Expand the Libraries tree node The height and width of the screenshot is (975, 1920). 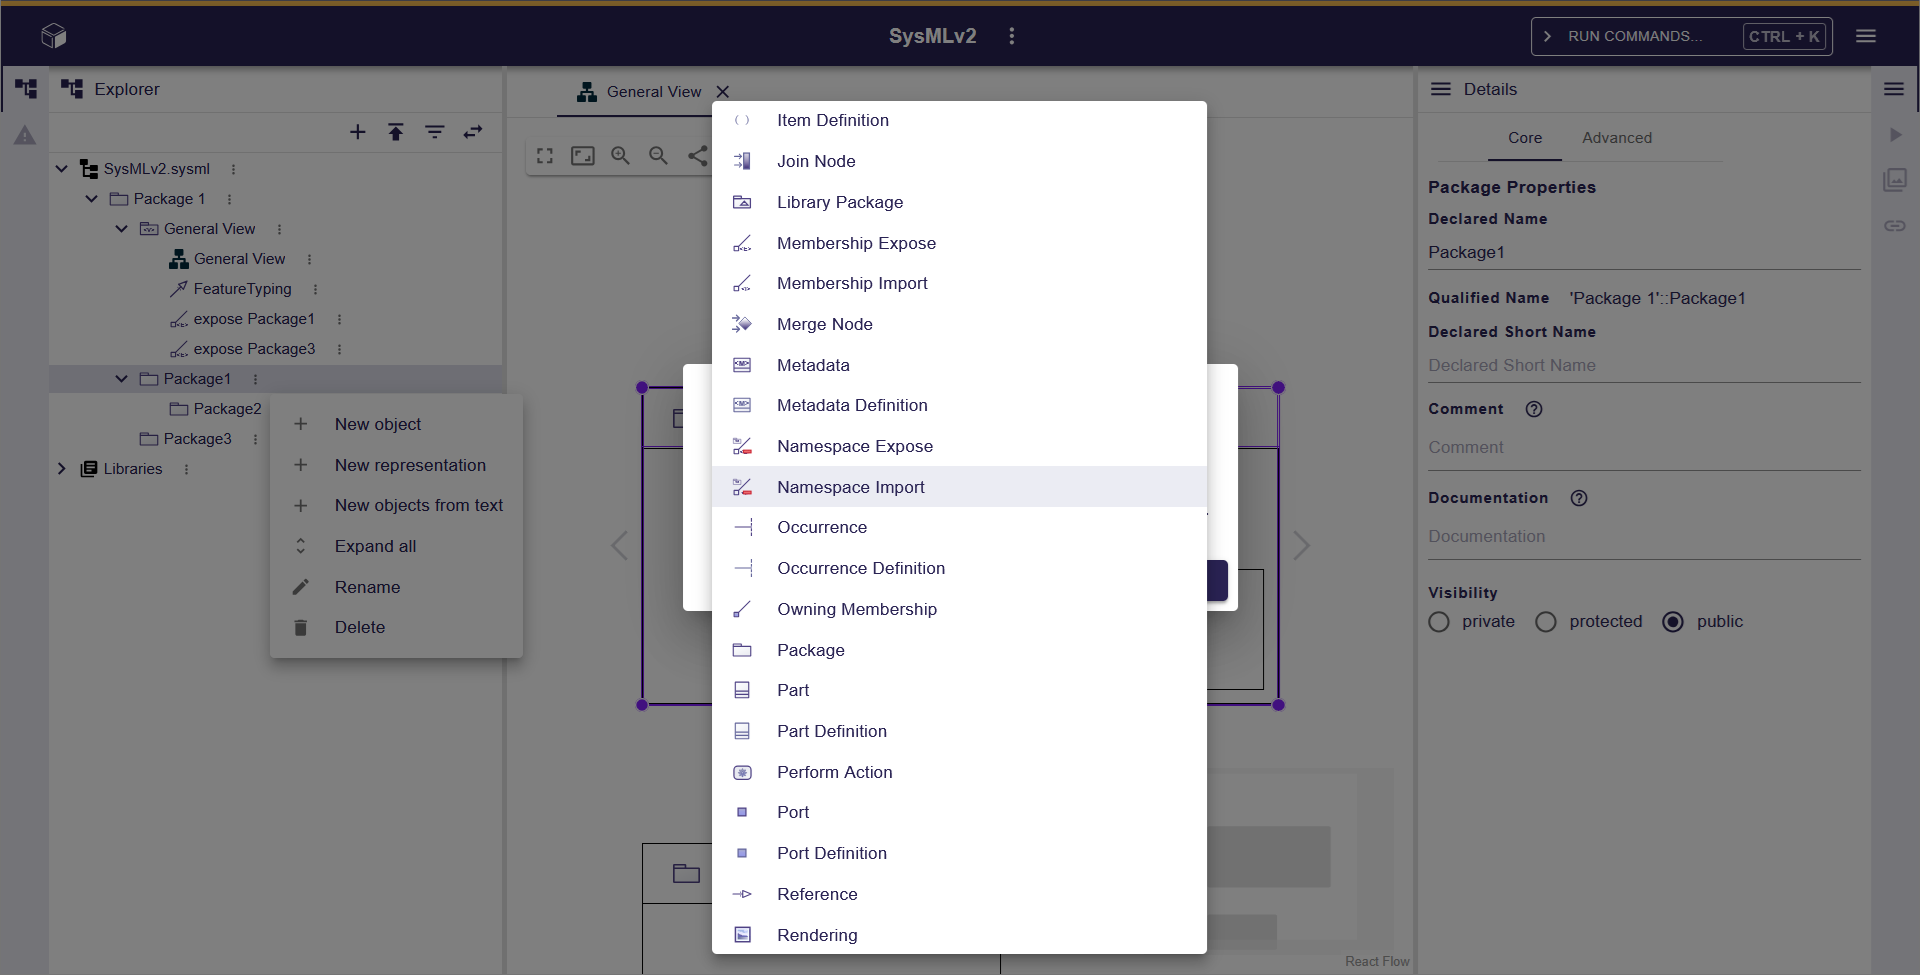[x=62, y=469]
